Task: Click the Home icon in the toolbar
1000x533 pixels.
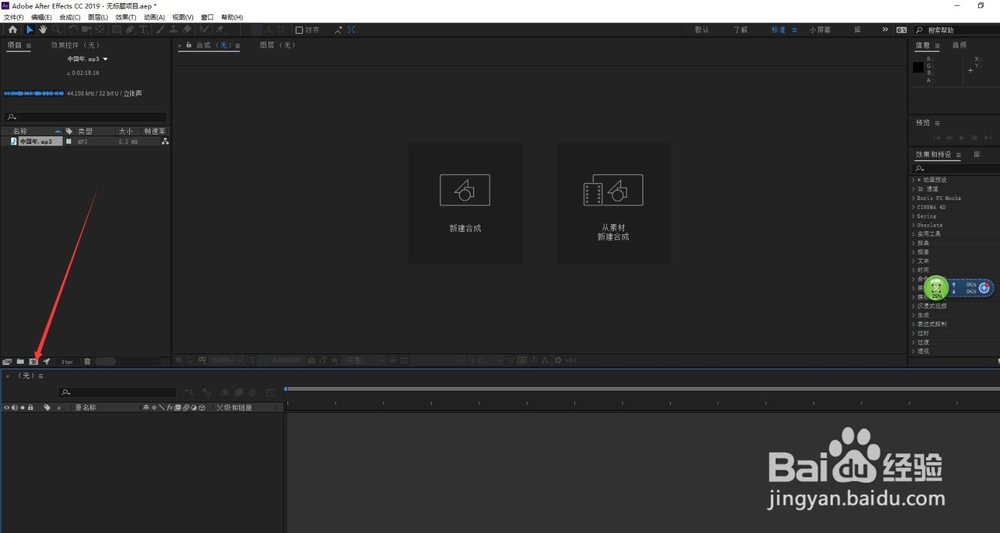Action: point(13,29)
